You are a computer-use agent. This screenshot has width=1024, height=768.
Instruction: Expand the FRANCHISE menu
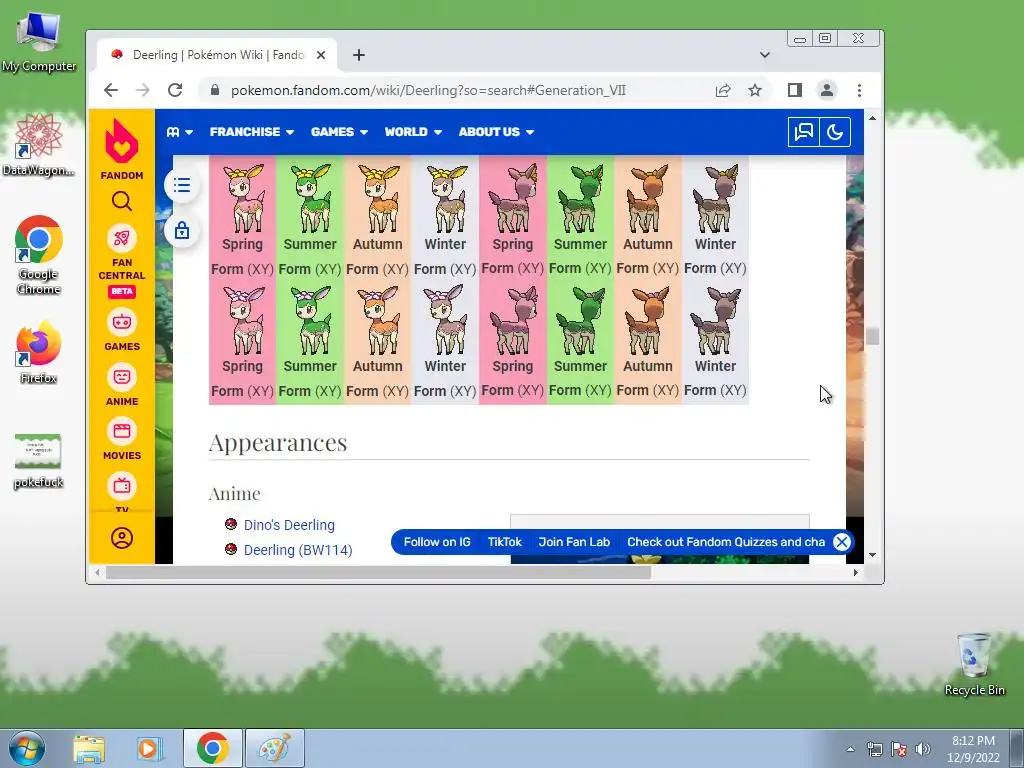(x=252, y=132)
